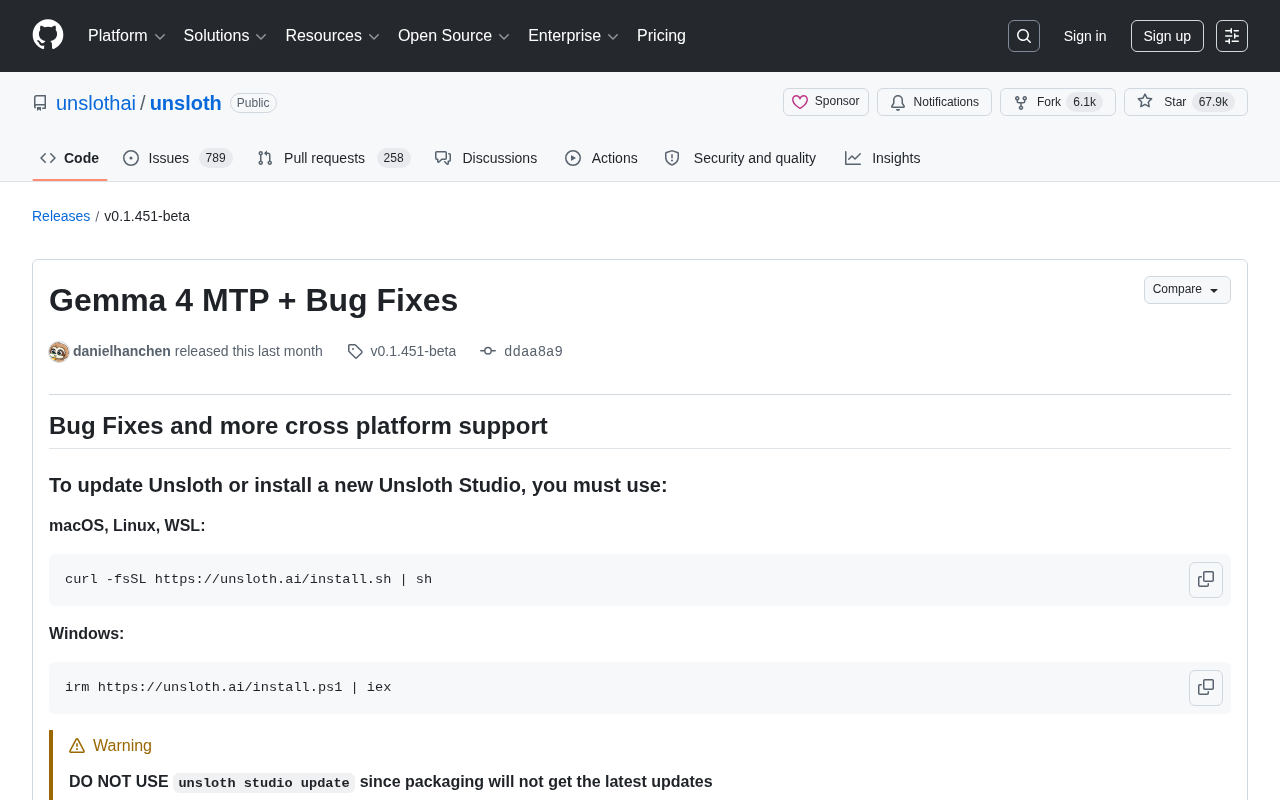This screenshot has width=1280, height=800.
Task: Click the 789 issues counter
Action: coord(216,158)
